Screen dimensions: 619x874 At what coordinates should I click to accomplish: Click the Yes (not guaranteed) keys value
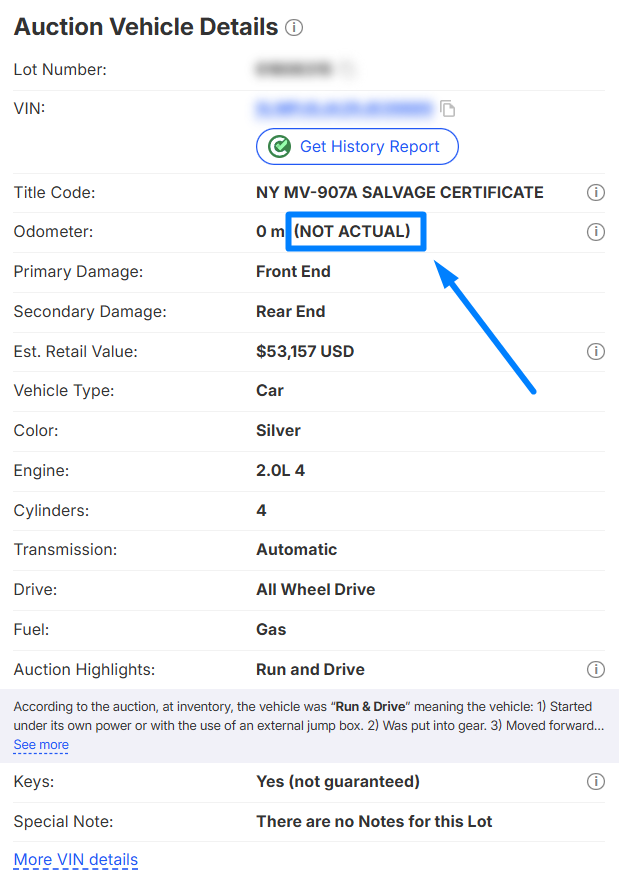pos(338,781)
